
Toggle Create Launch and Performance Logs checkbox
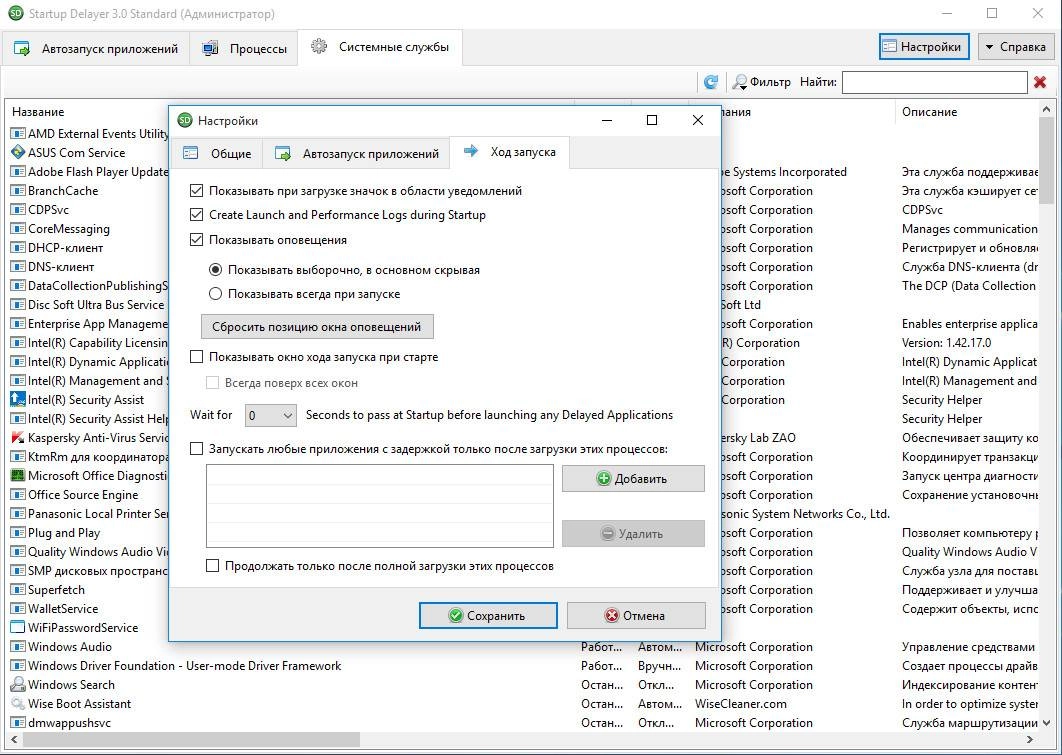(x=196, y=215)
